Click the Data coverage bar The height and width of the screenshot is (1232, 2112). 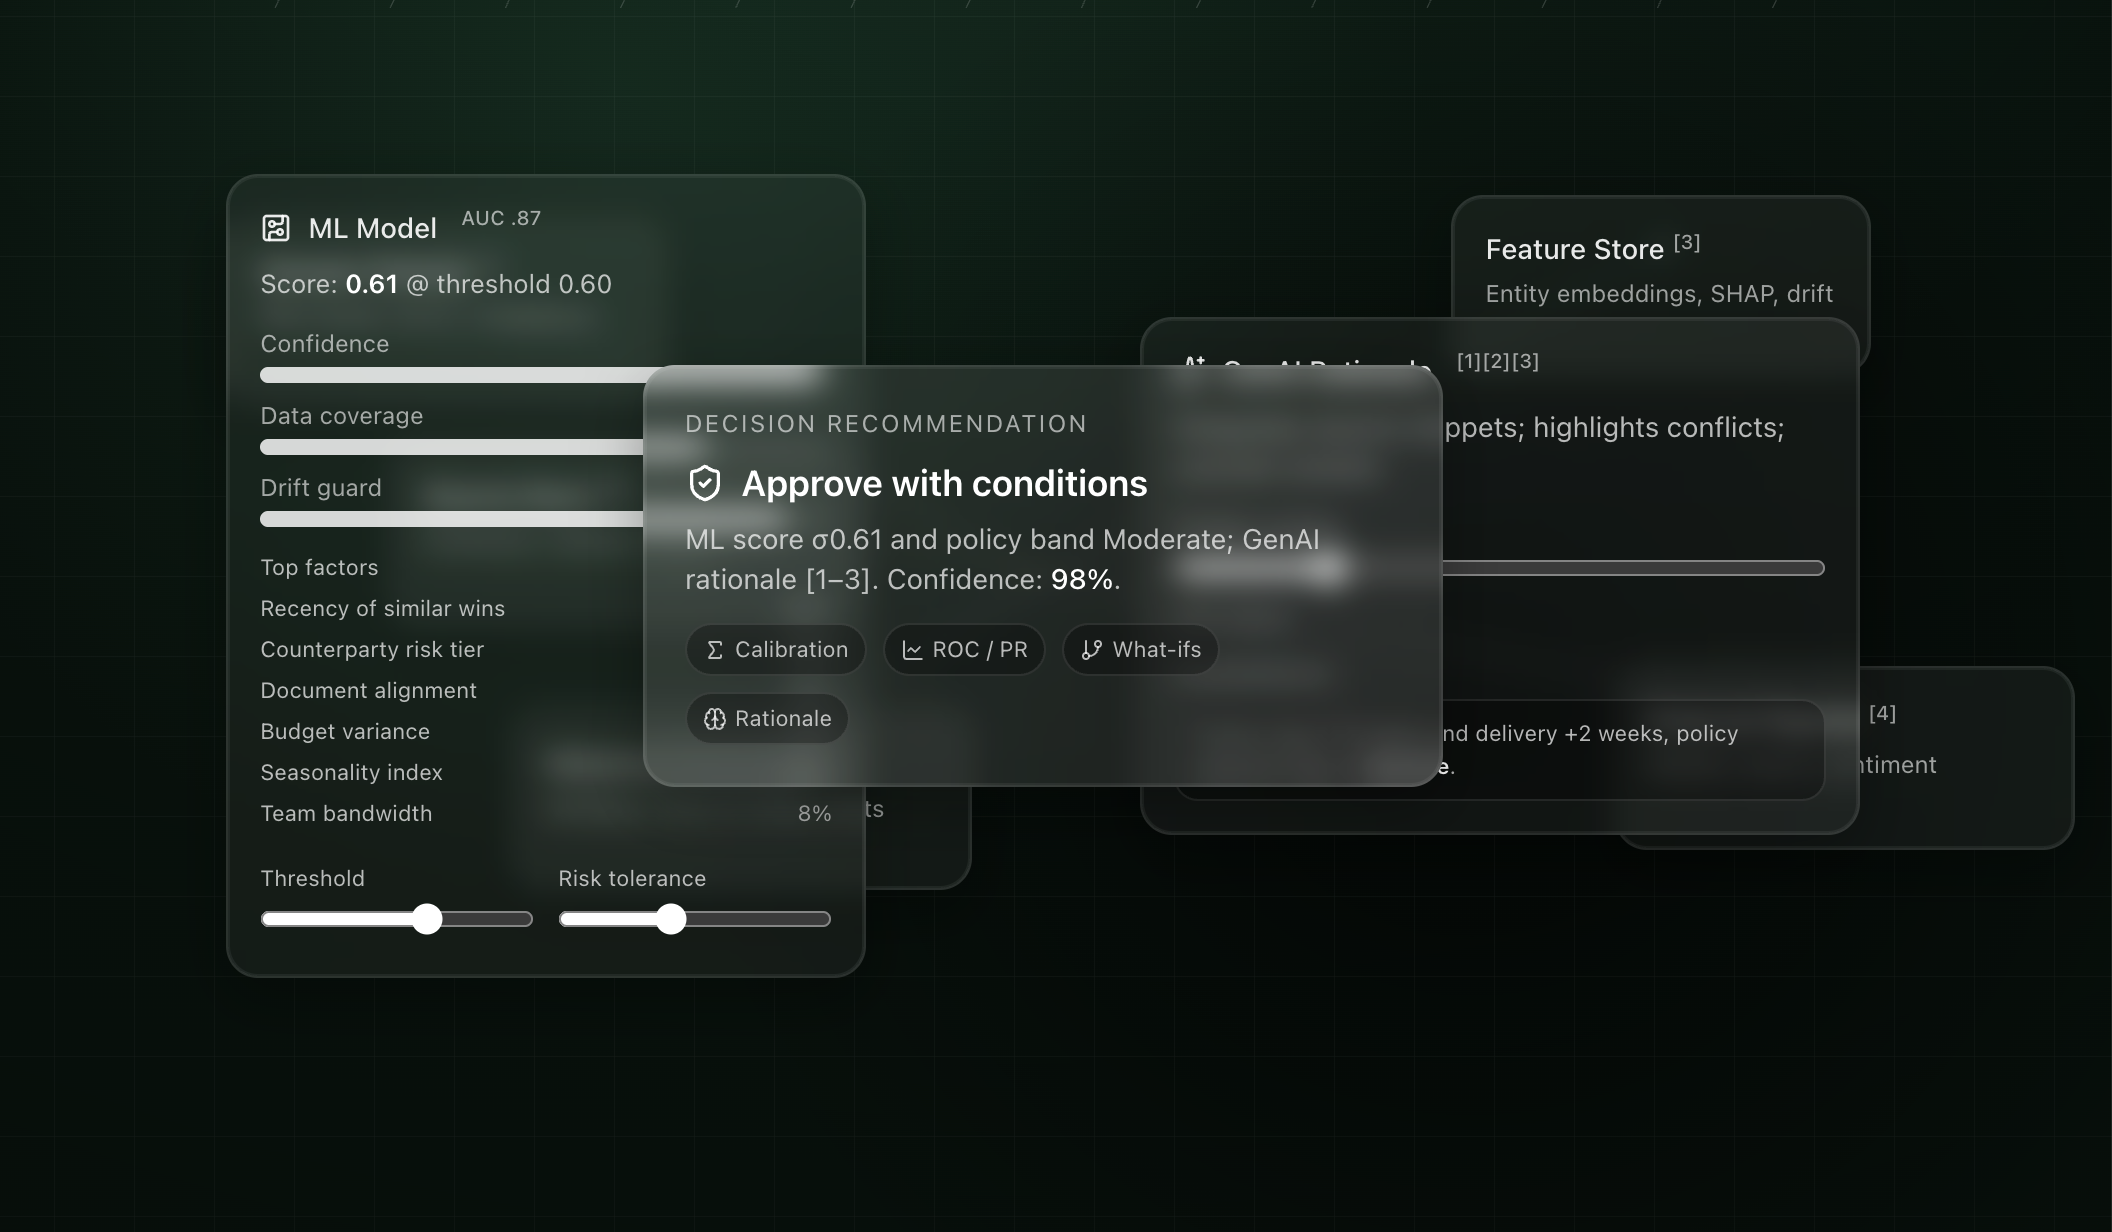point(450,447)
